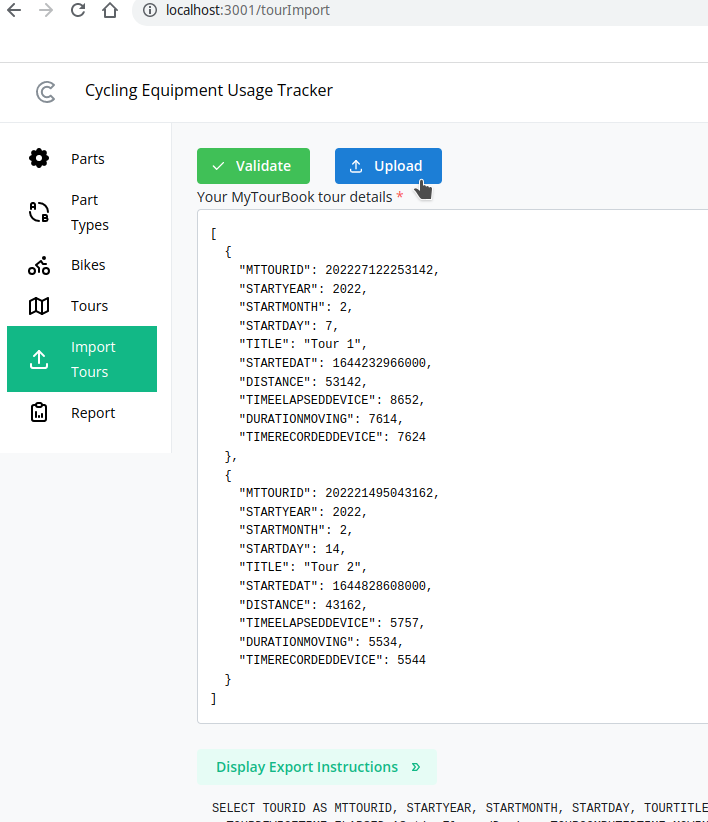Click the browser back arrow

(x=14, y=10)
